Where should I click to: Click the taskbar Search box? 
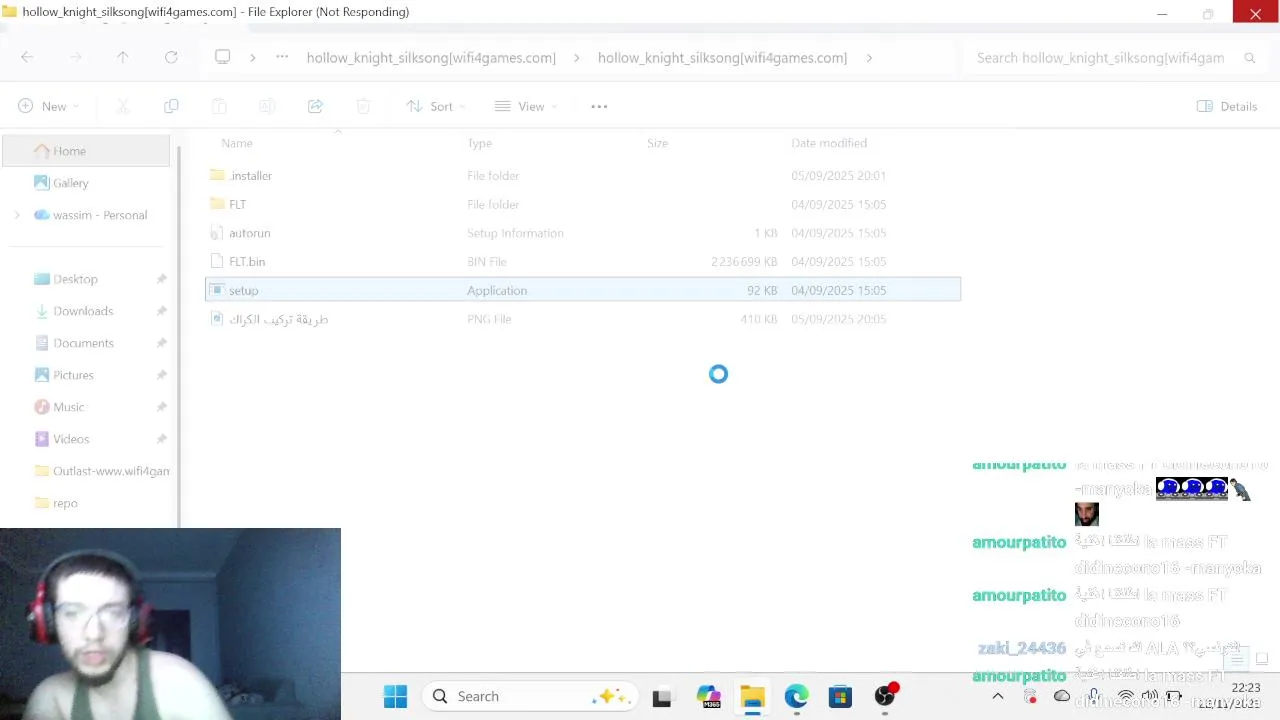click(x=531, y=696)
